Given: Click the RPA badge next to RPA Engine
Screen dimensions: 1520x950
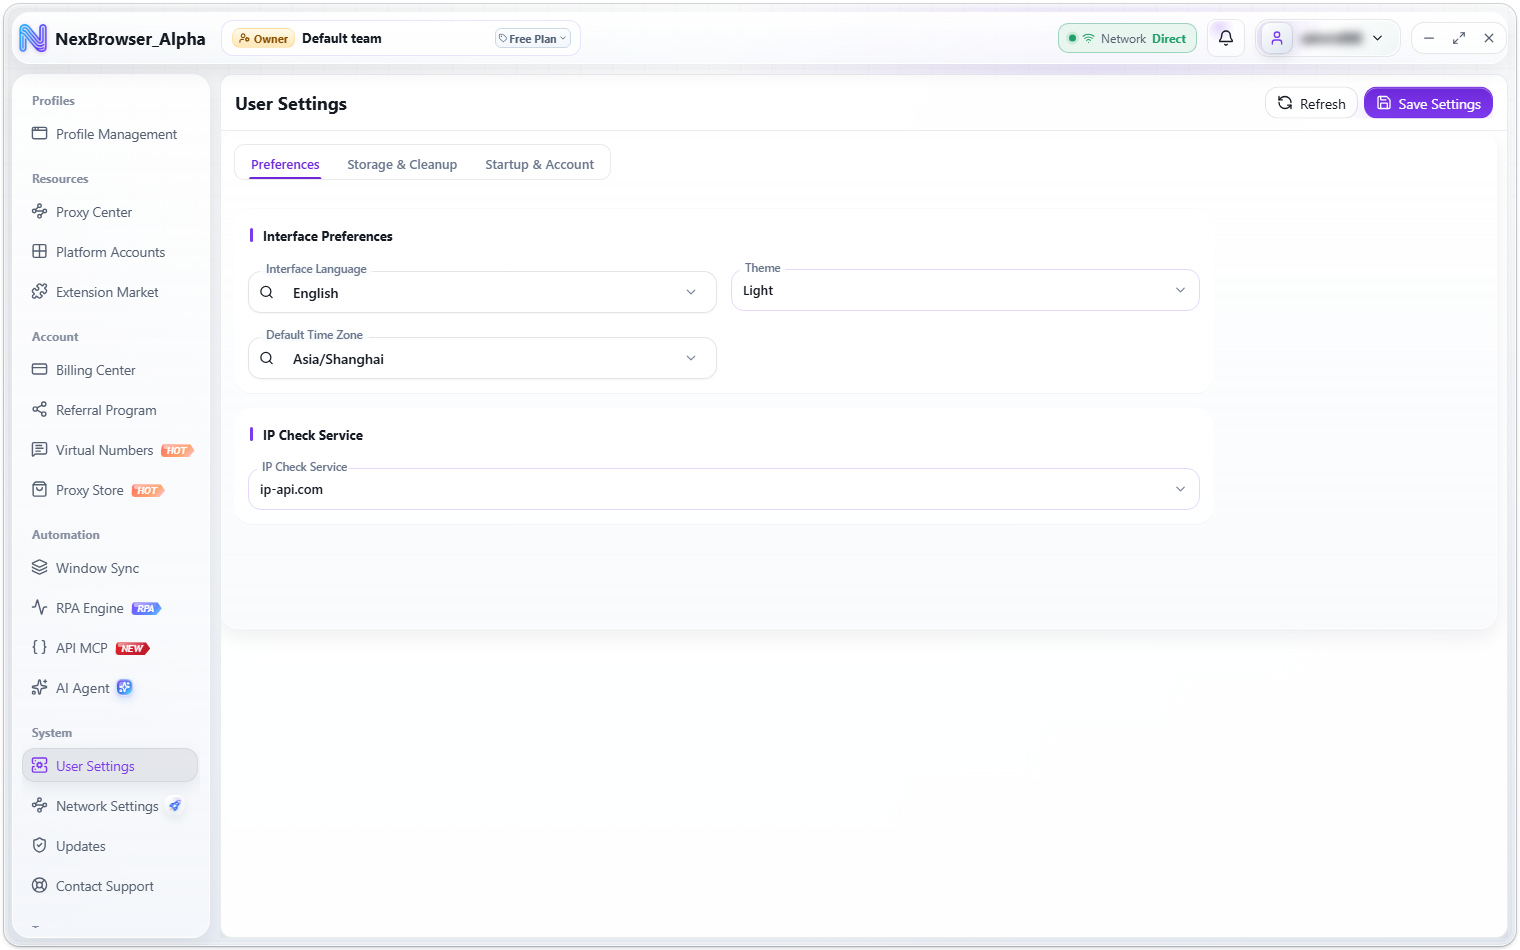Looking at the screenshot, I should (146, 608).
